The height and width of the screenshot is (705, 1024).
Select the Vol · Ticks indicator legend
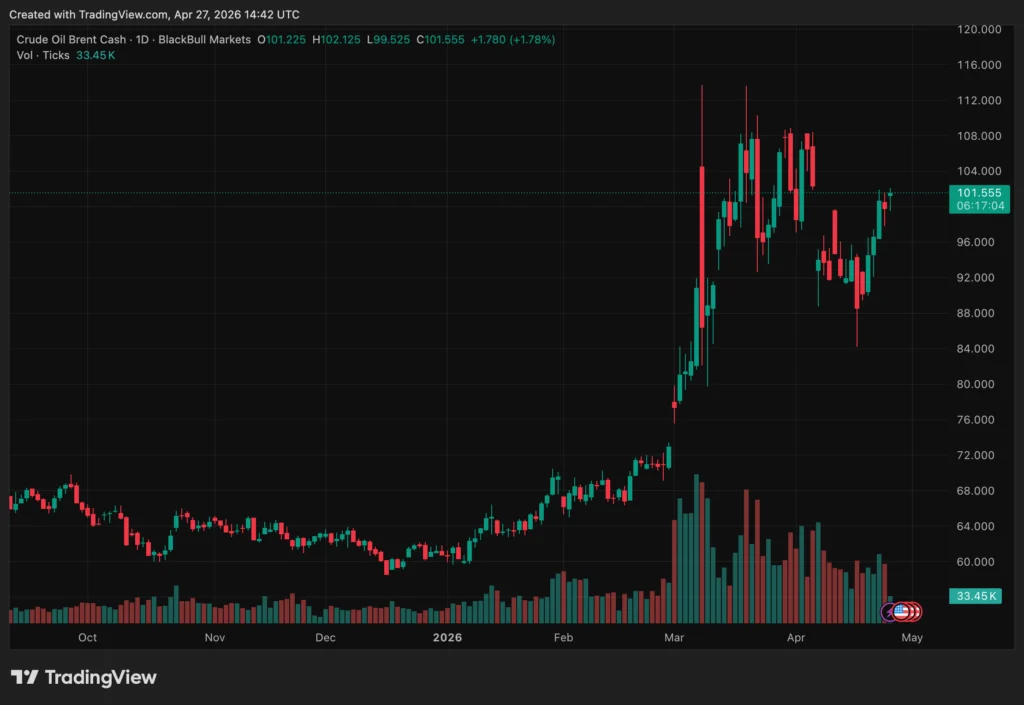43,55
